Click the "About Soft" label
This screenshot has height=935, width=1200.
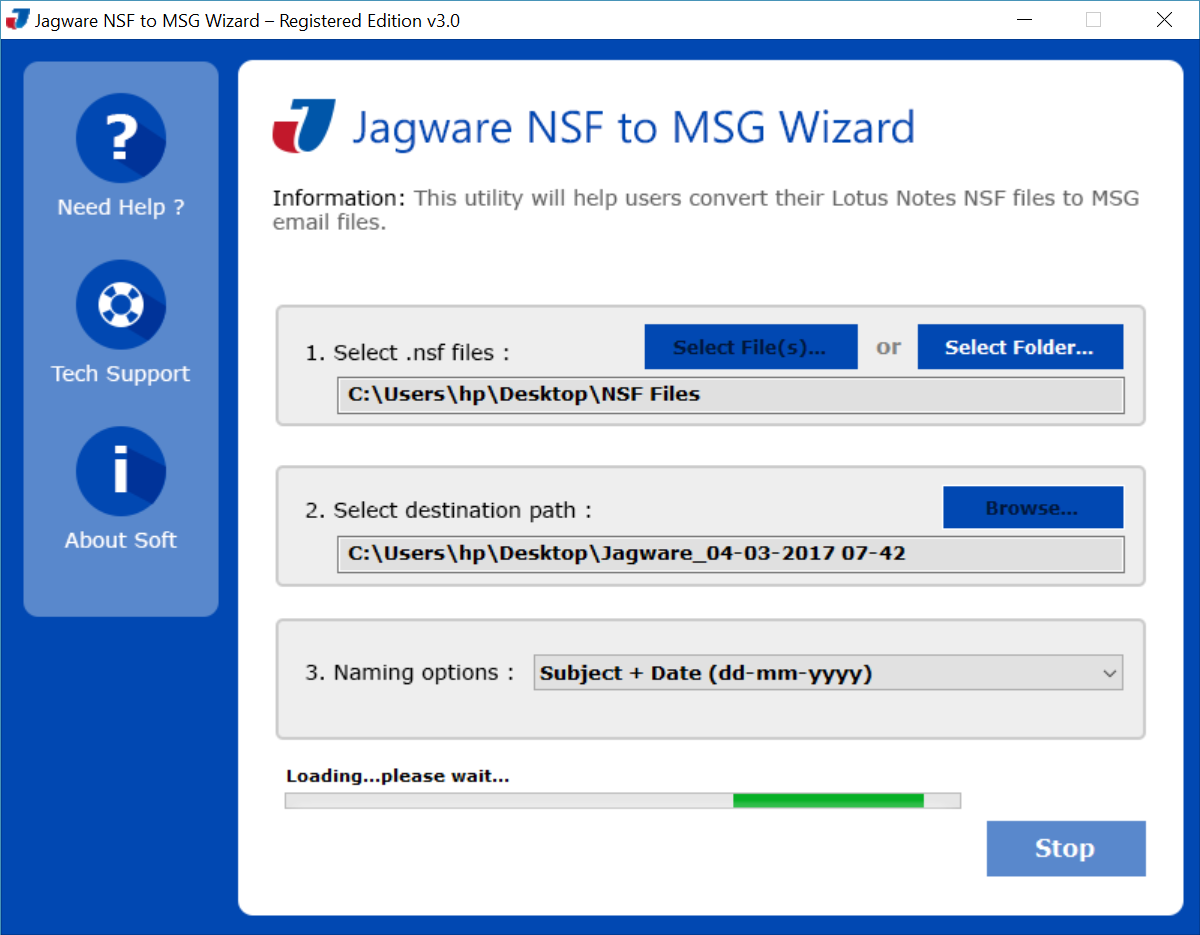click(x=121, y=540)
